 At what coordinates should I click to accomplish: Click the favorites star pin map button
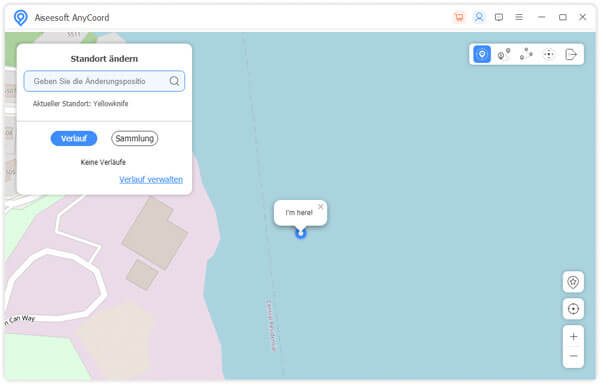pos(573,282)
